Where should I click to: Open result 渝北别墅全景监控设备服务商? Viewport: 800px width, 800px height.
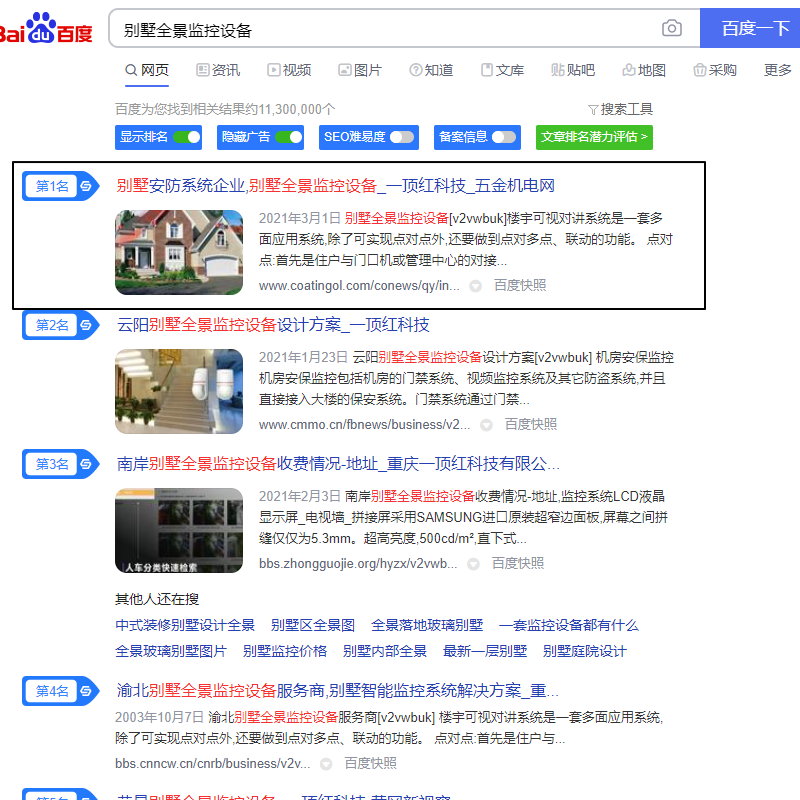coord(338,691)
